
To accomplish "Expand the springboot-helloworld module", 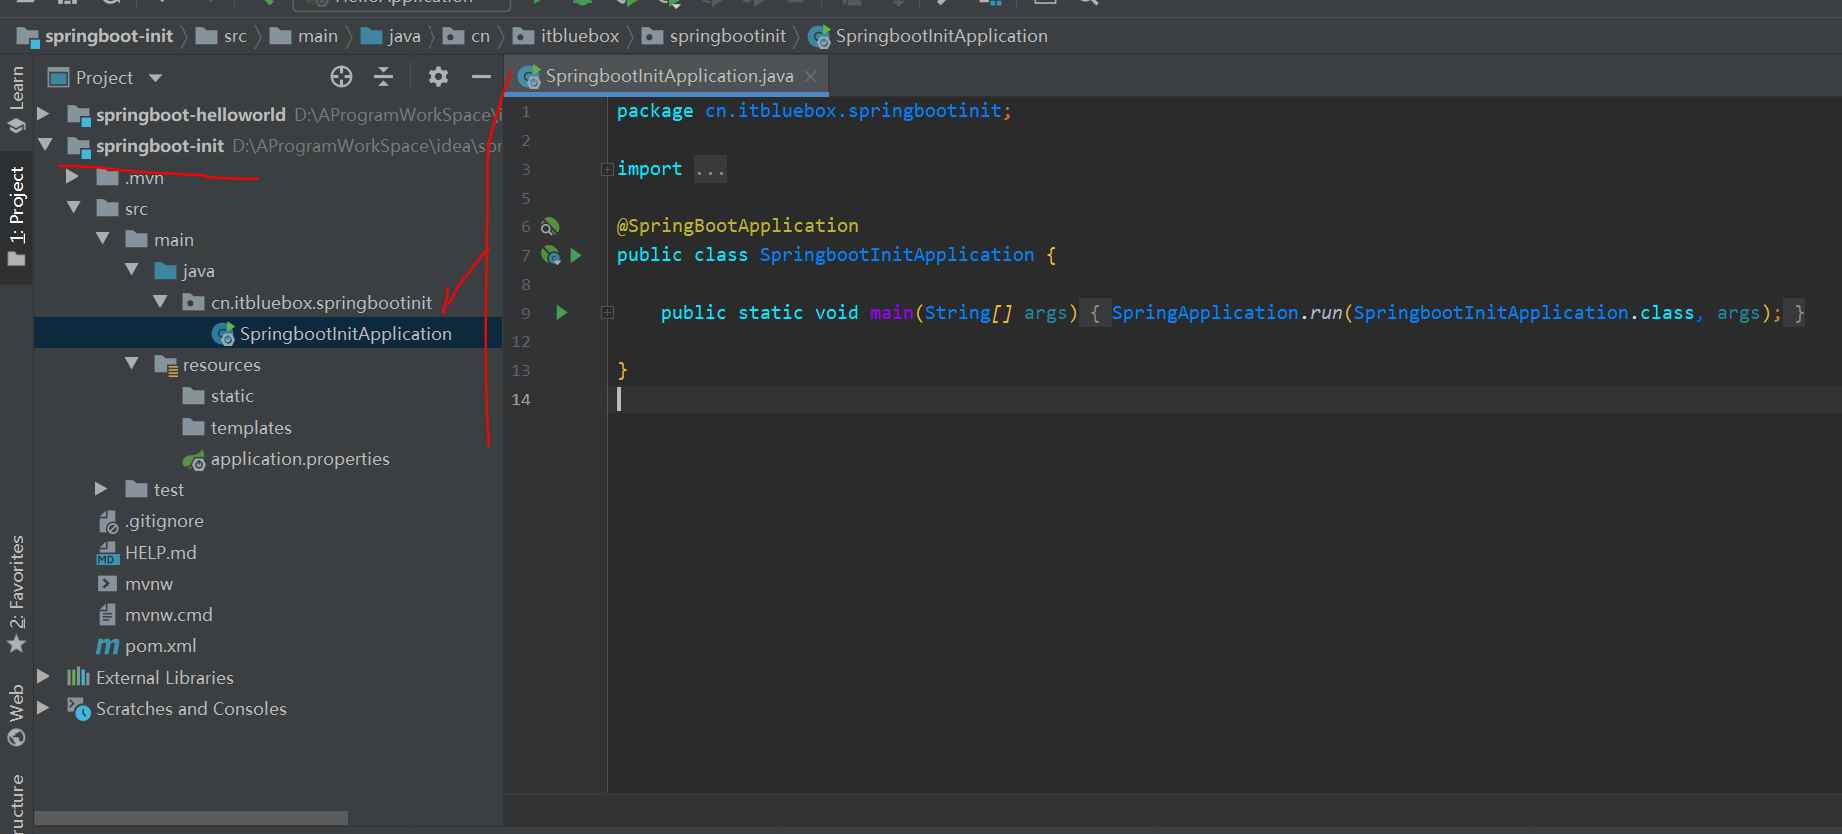I will point(43,114).
